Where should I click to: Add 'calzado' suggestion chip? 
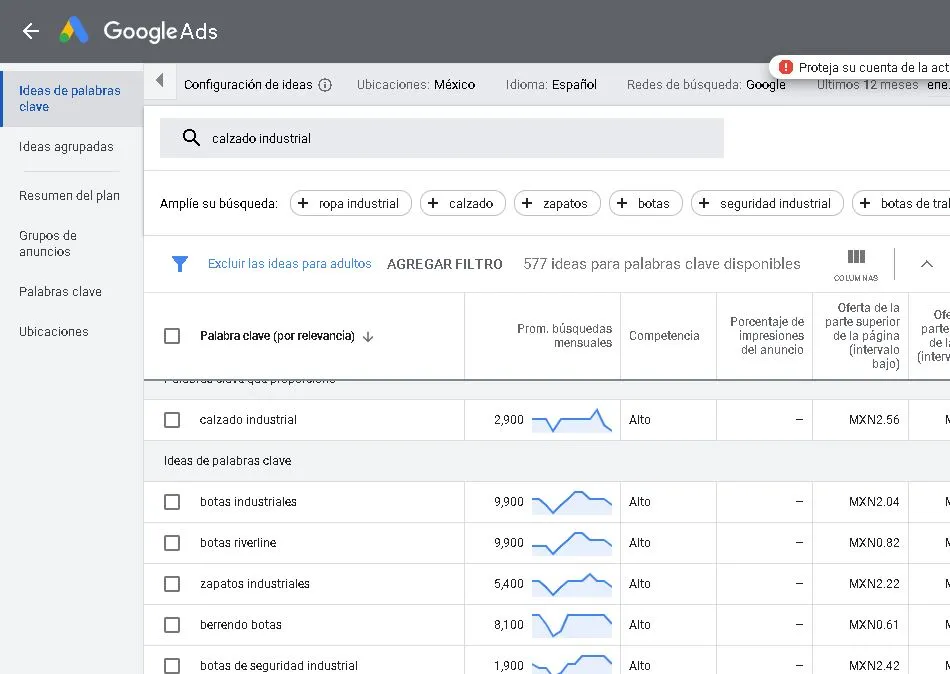click(463, 204)
